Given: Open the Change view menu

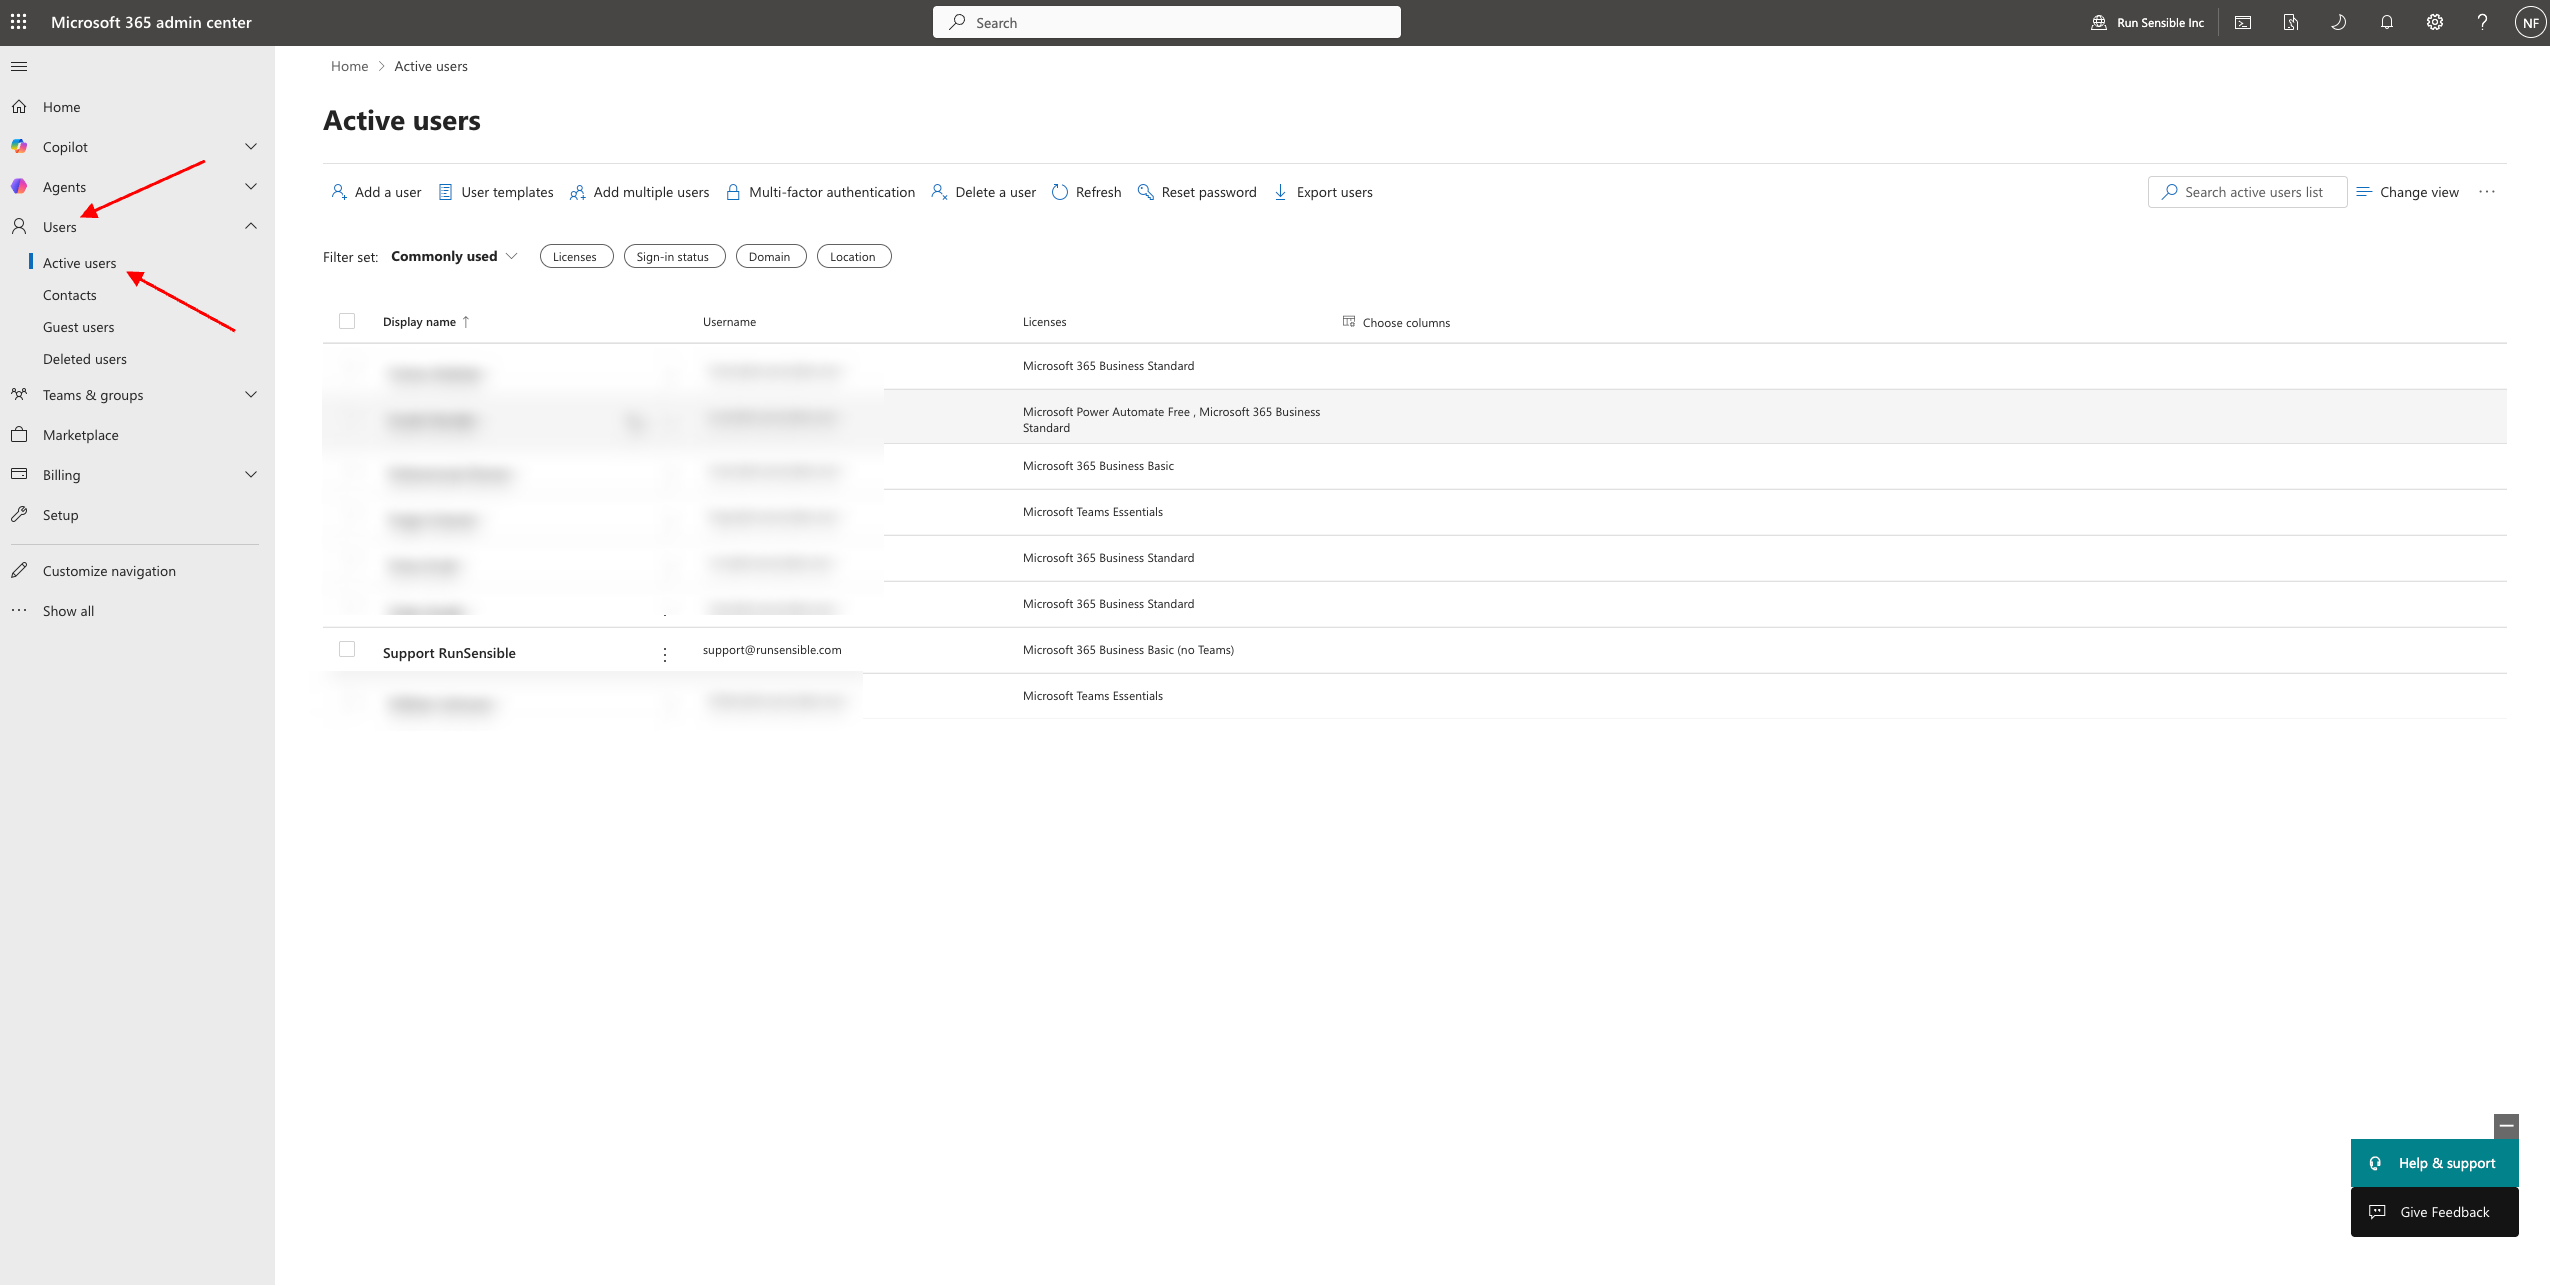Looking at the screenshot, I should pos(2408,192).
